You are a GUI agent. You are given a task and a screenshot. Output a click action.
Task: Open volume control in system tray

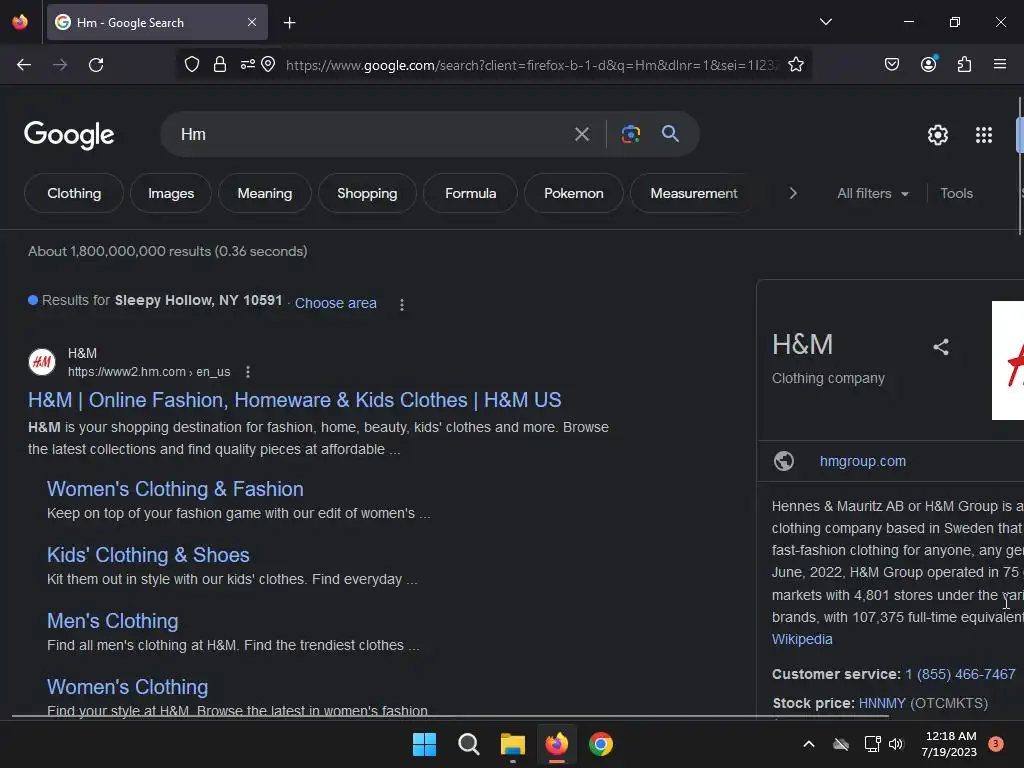(896, 744)
